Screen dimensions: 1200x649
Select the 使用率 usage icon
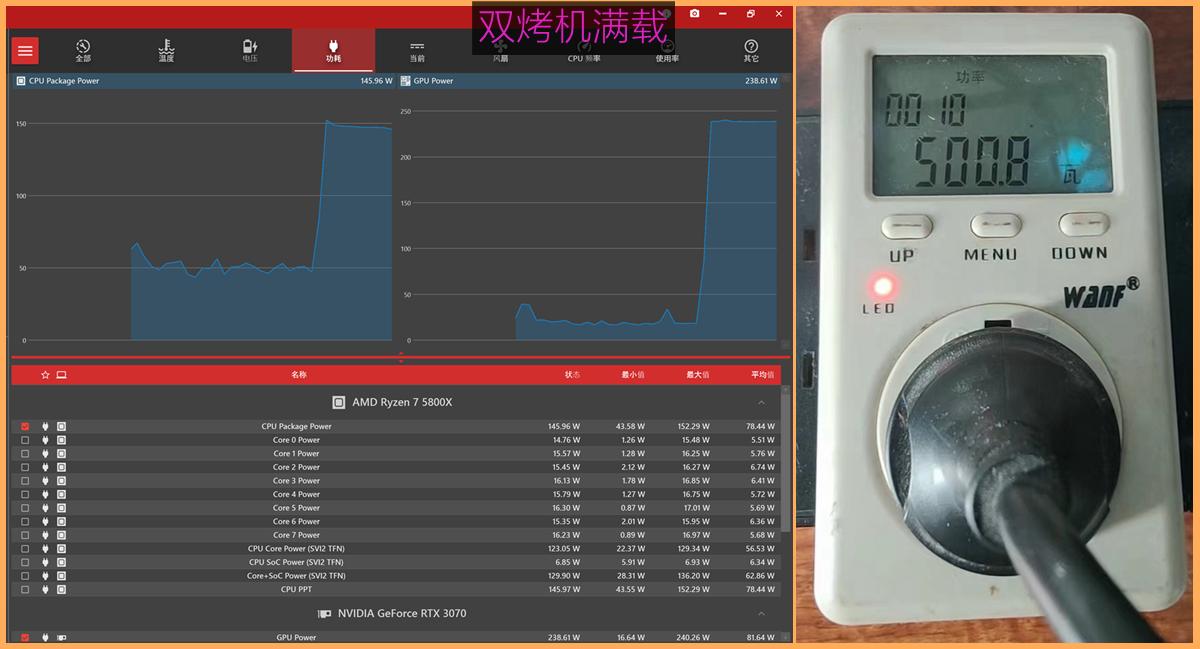(x=667, y=50)
